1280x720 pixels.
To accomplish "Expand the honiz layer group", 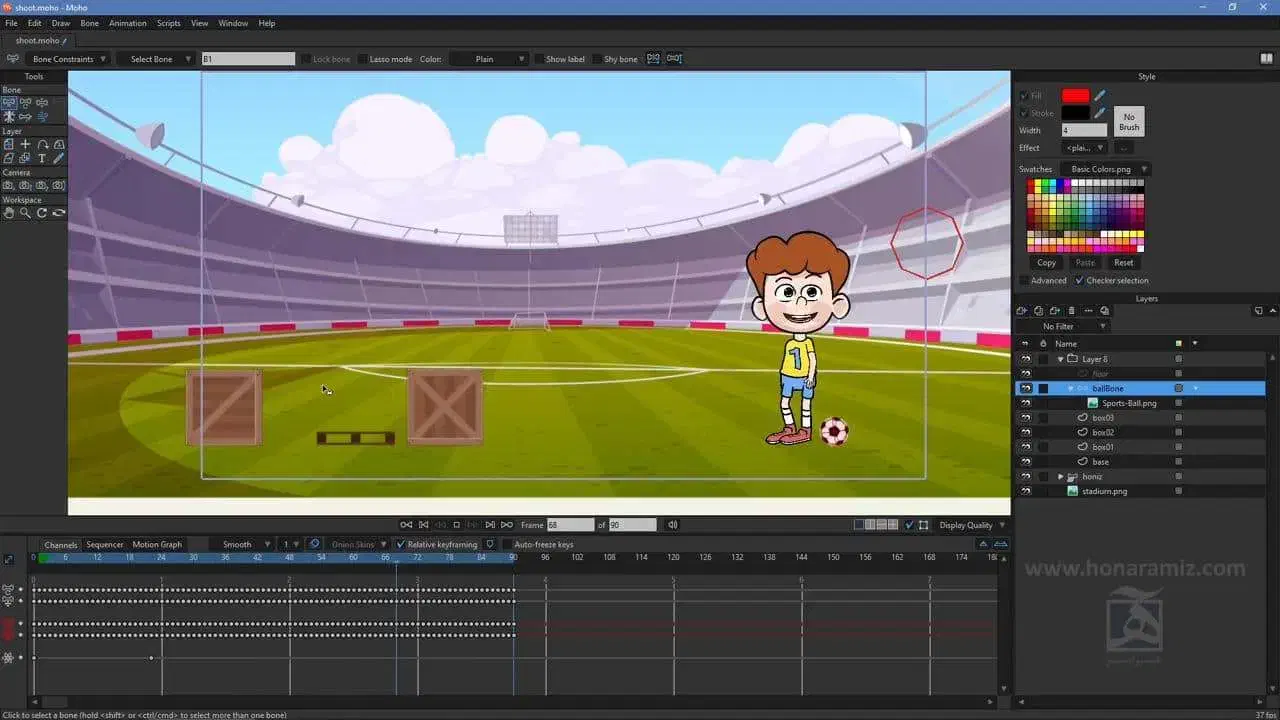I will 1061,477.
